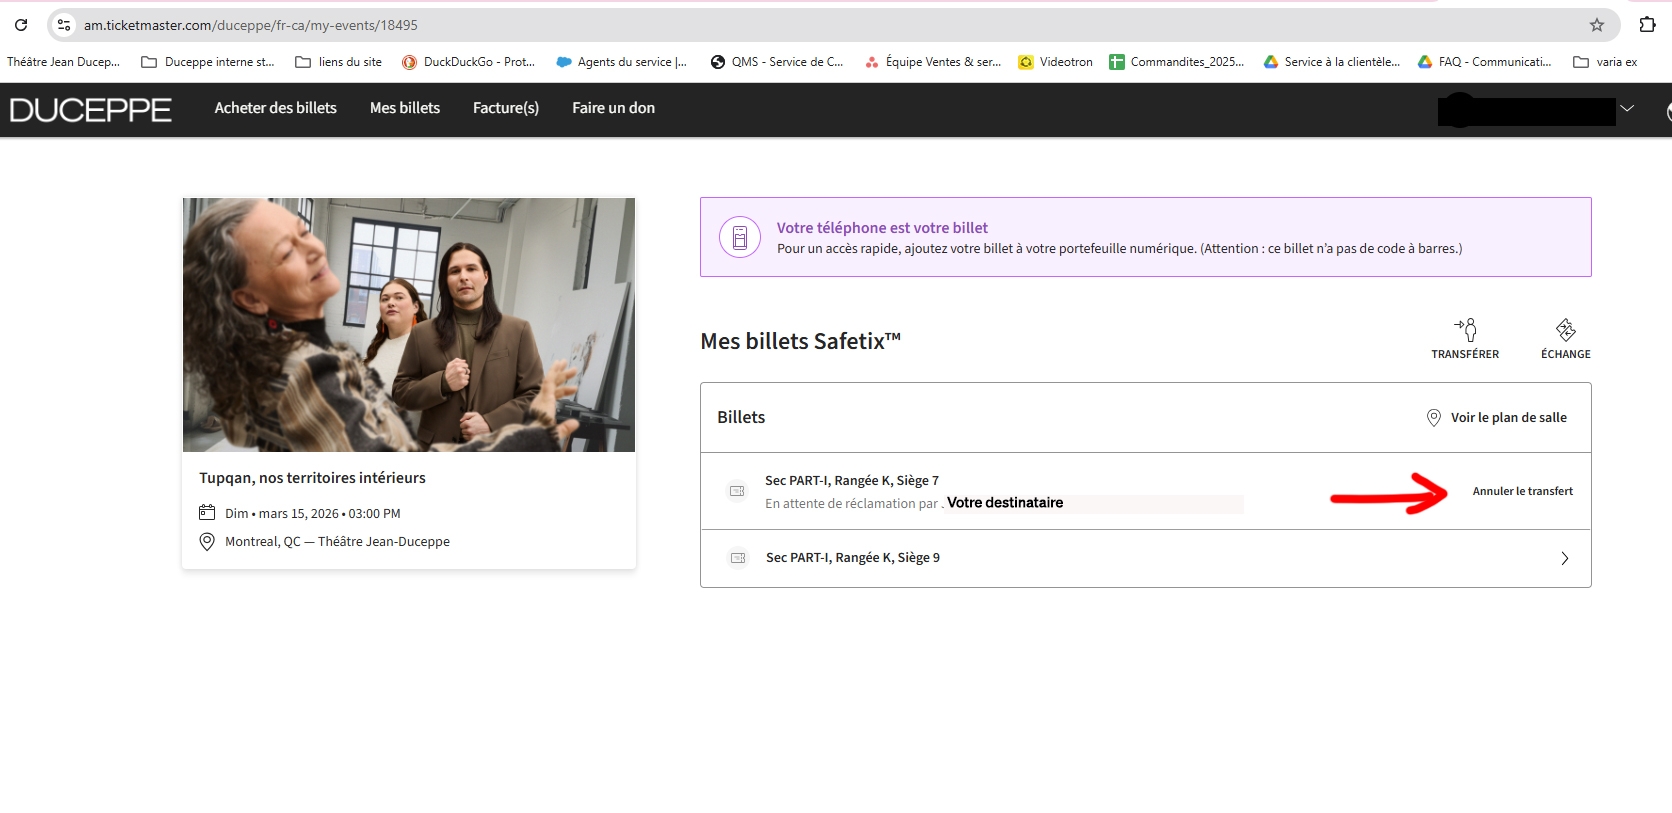Click the Transférer ticket icon
The width and height of the screenshot is (1672, 813).
pos(1465,330)
